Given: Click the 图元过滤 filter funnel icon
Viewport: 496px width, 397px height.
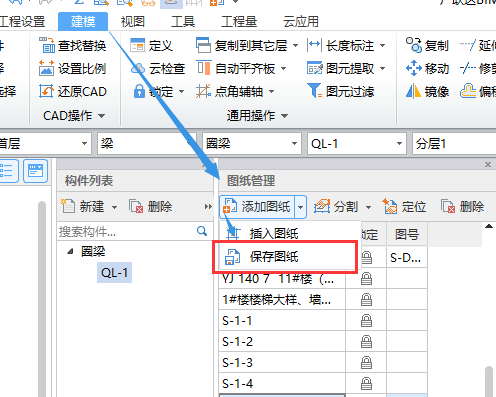Looking at the screenshot, I should pos(314,91).
